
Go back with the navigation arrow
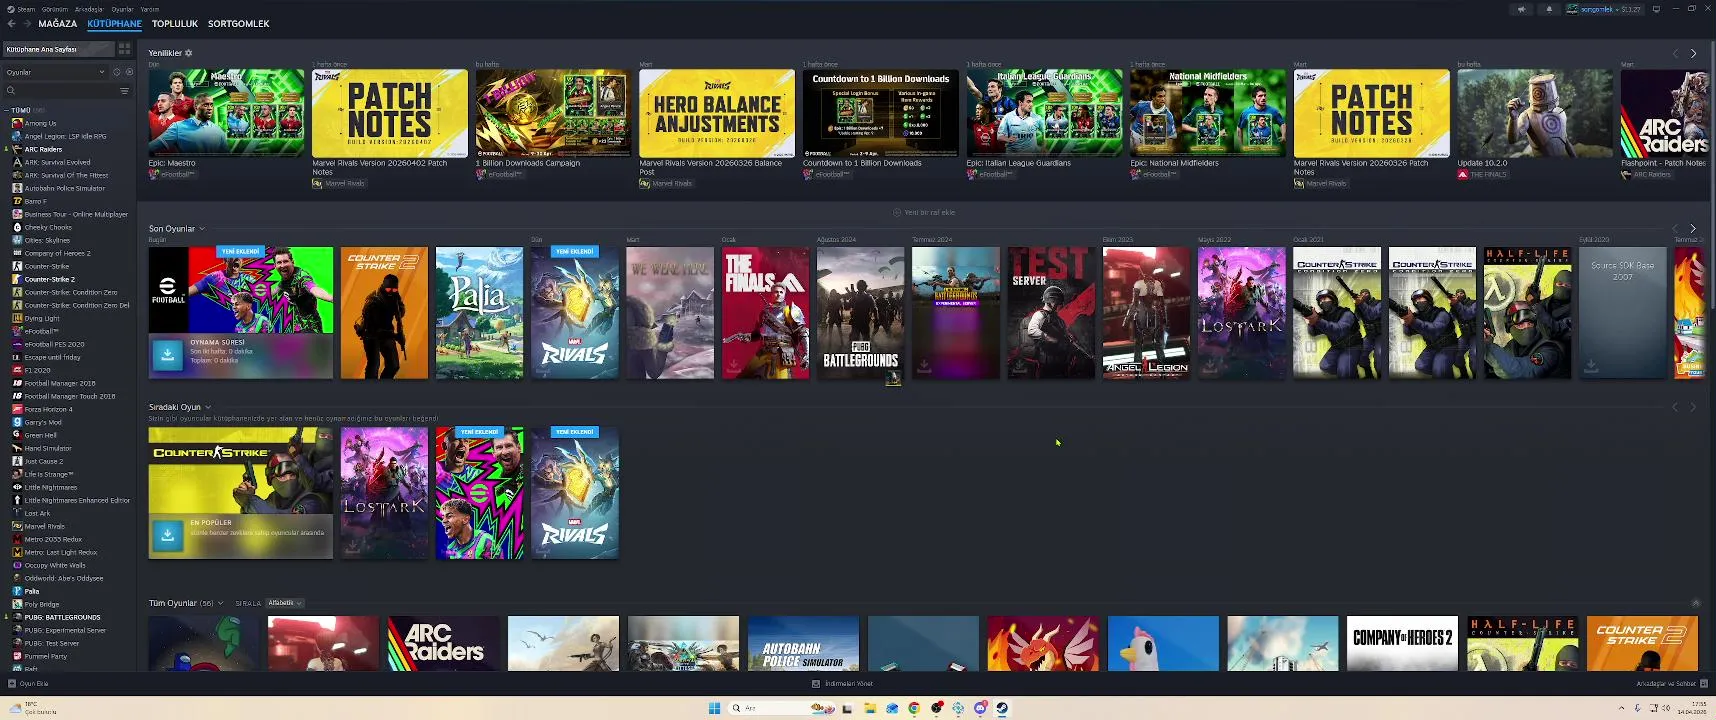click(x=12, y=24)
